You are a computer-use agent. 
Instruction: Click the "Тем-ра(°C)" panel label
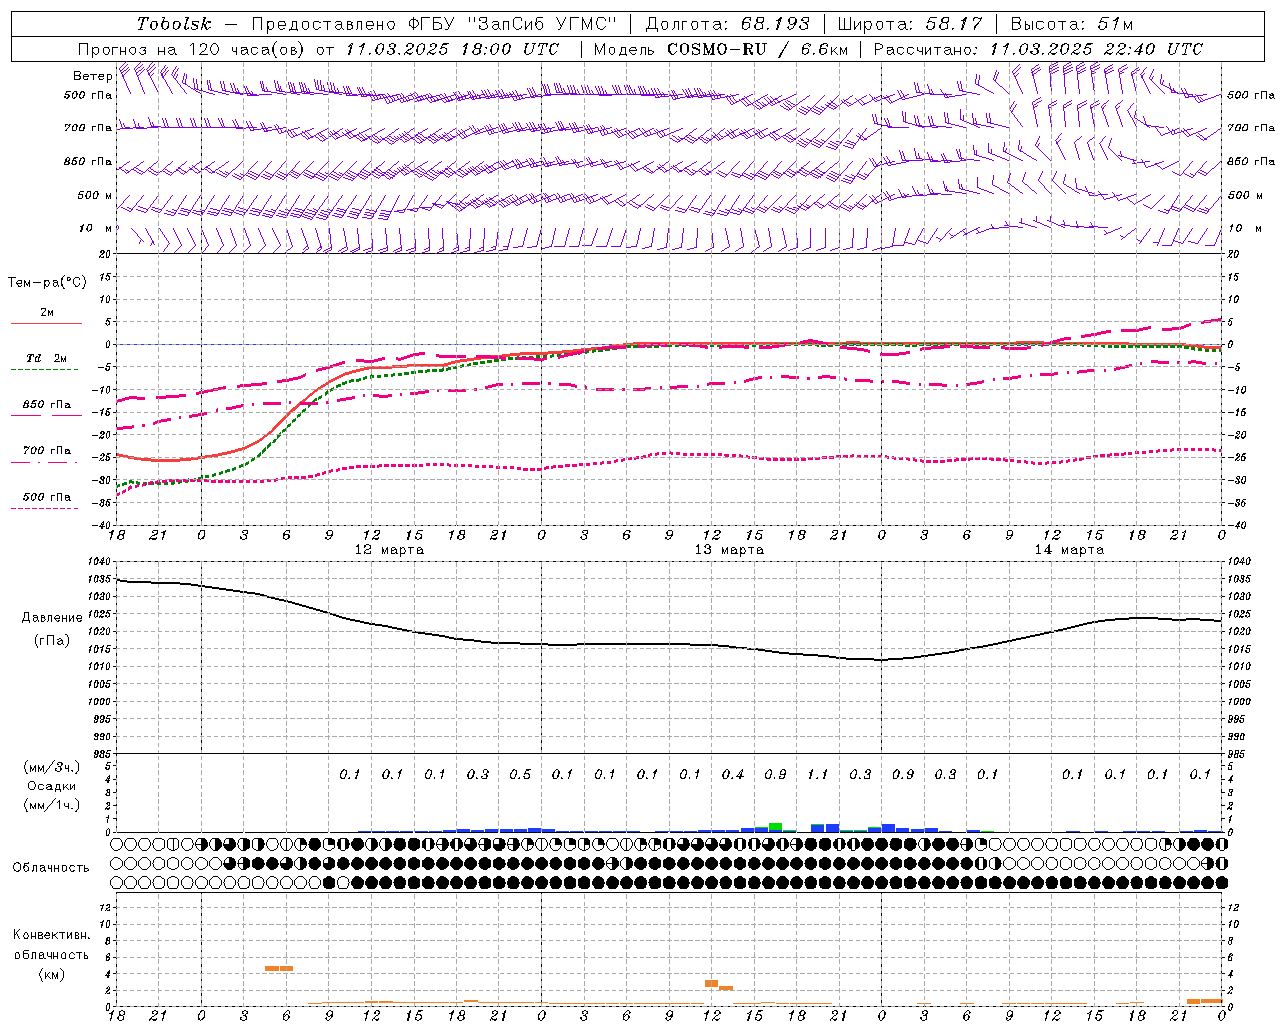(47, 283)
